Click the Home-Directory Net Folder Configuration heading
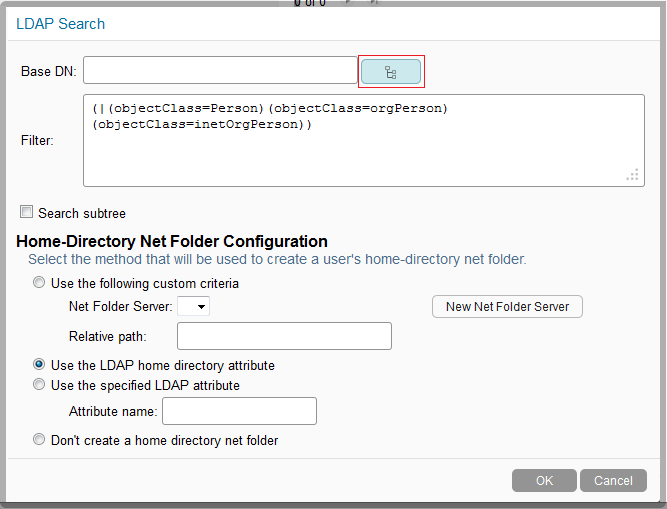Viewport: 667px width, 509px height. click(172, 241)
